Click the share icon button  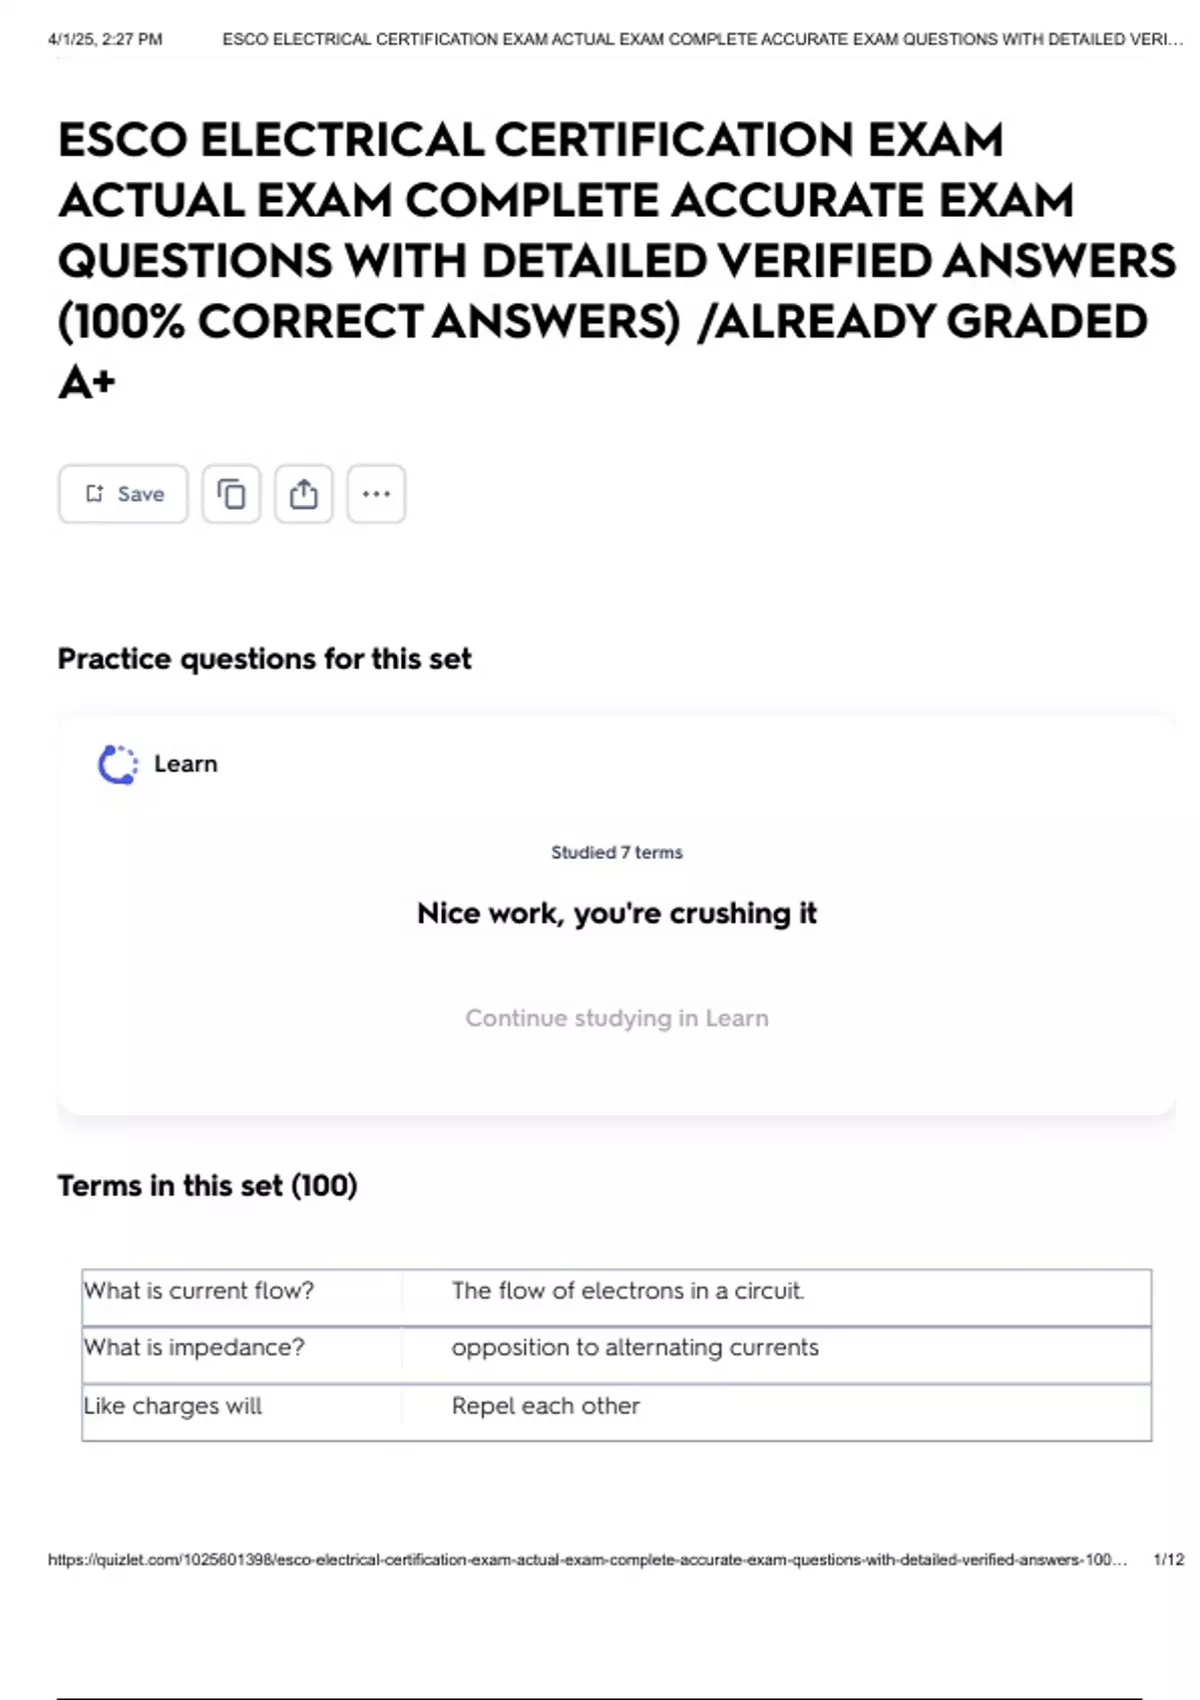[x=304, y=494]
